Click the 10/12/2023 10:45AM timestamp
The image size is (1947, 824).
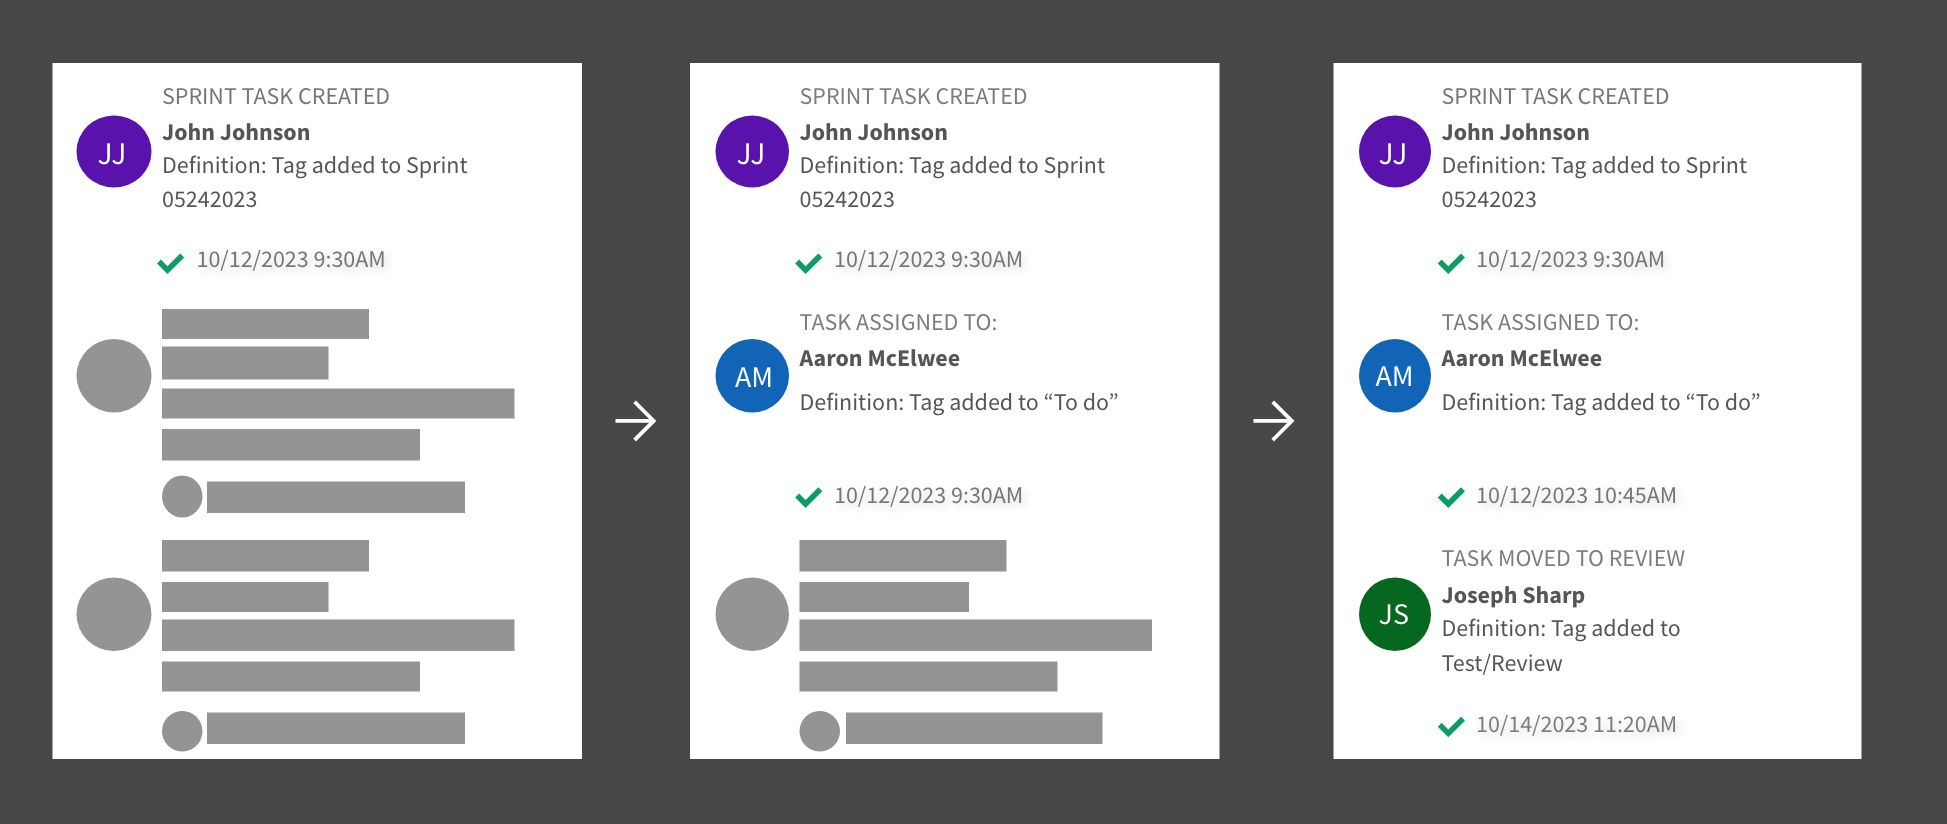[x=1576, y=495]
